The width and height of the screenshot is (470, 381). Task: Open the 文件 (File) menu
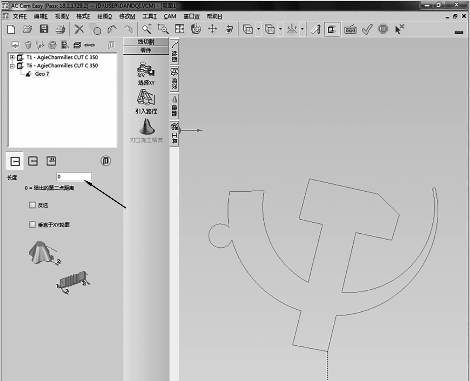[x=20, y=16]
